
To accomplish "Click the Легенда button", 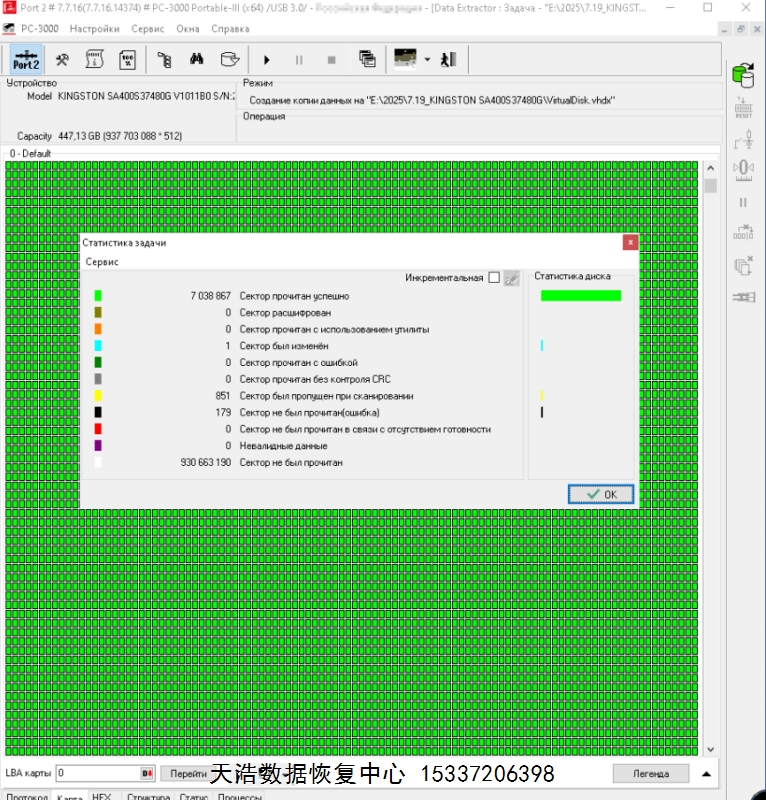I will point(650,773).
